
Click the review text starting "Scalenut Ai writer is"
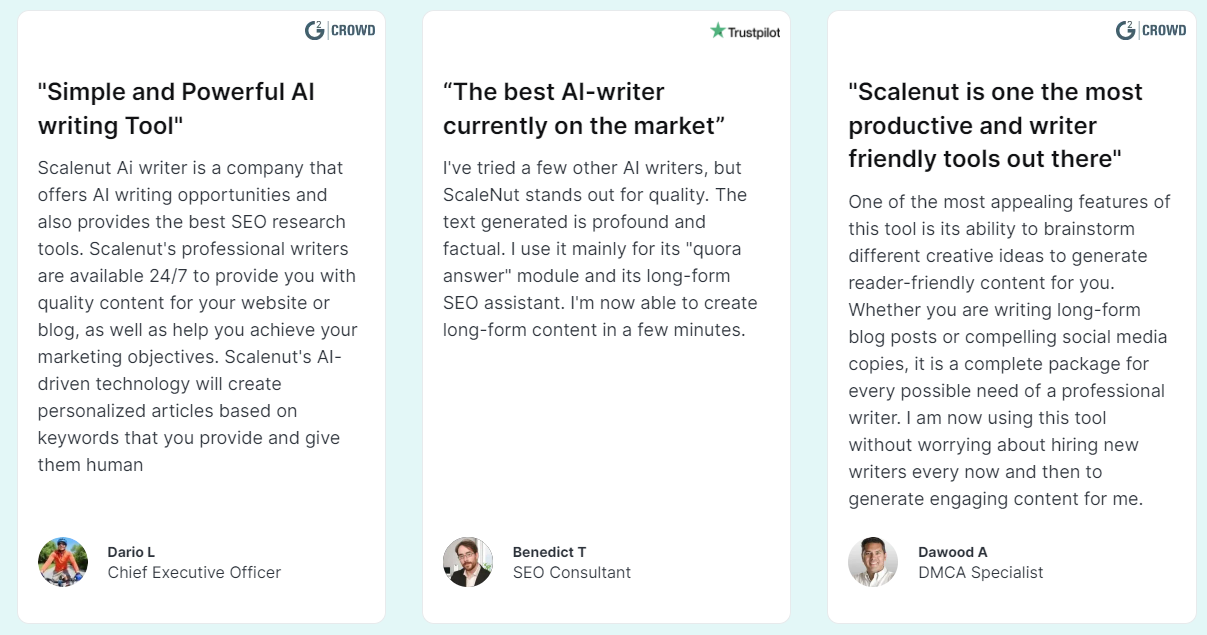198,316
